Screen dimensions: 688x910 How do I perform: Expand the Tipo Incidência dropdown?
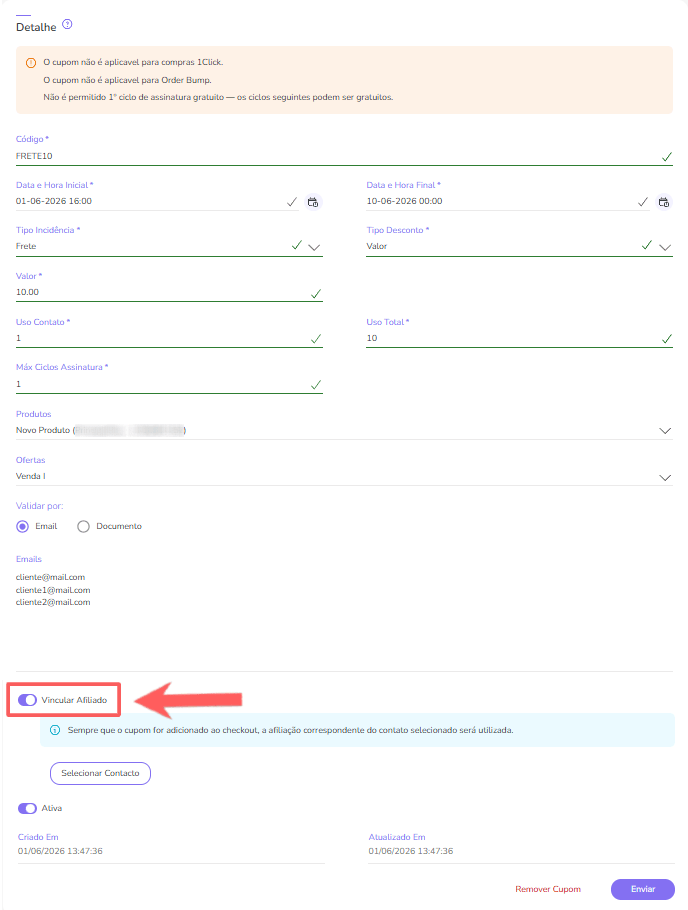click(314, 247)
